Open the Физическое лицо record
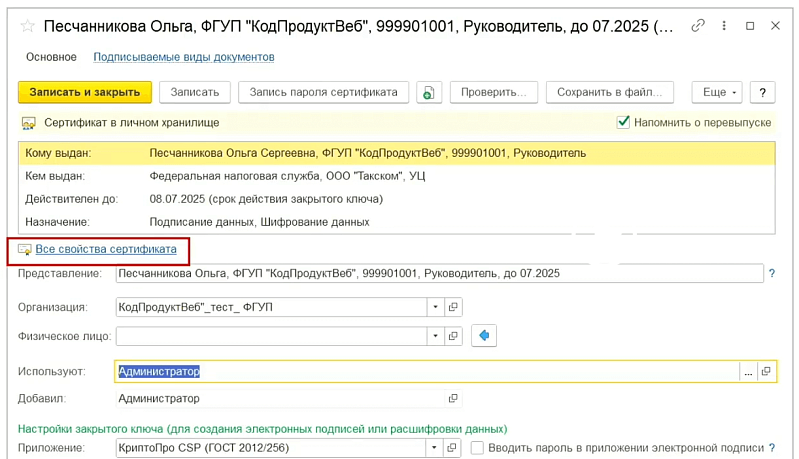The width and height of the screenshot is (799, 459). point(453,336)
